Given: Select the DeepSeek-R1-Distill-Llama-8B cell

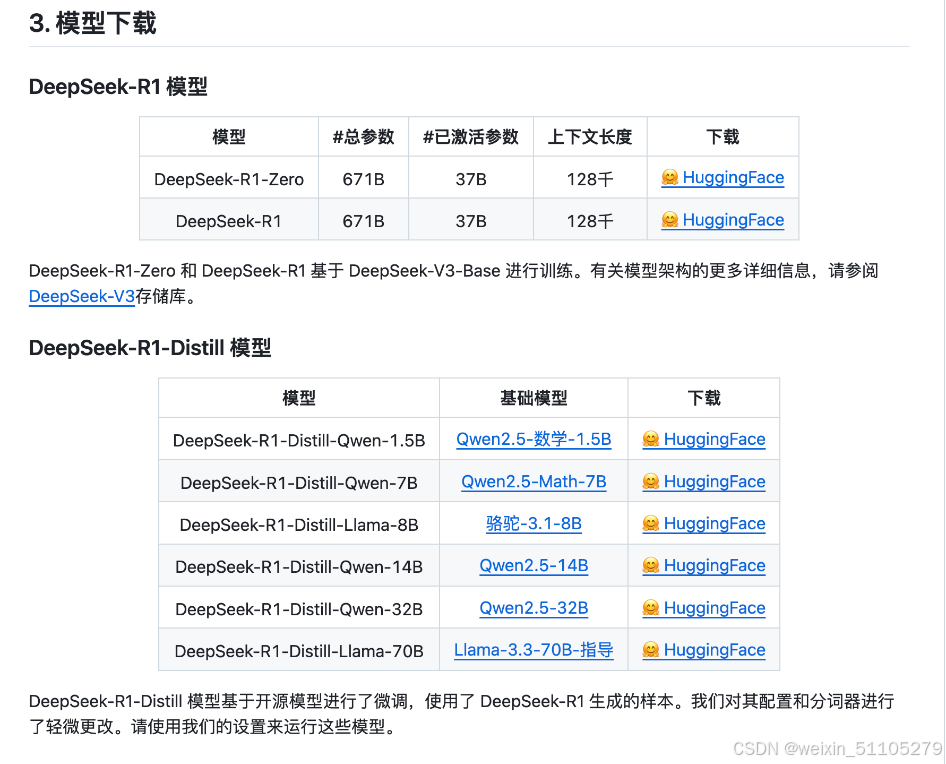Looking at the screenshot, I should point(299,525).
